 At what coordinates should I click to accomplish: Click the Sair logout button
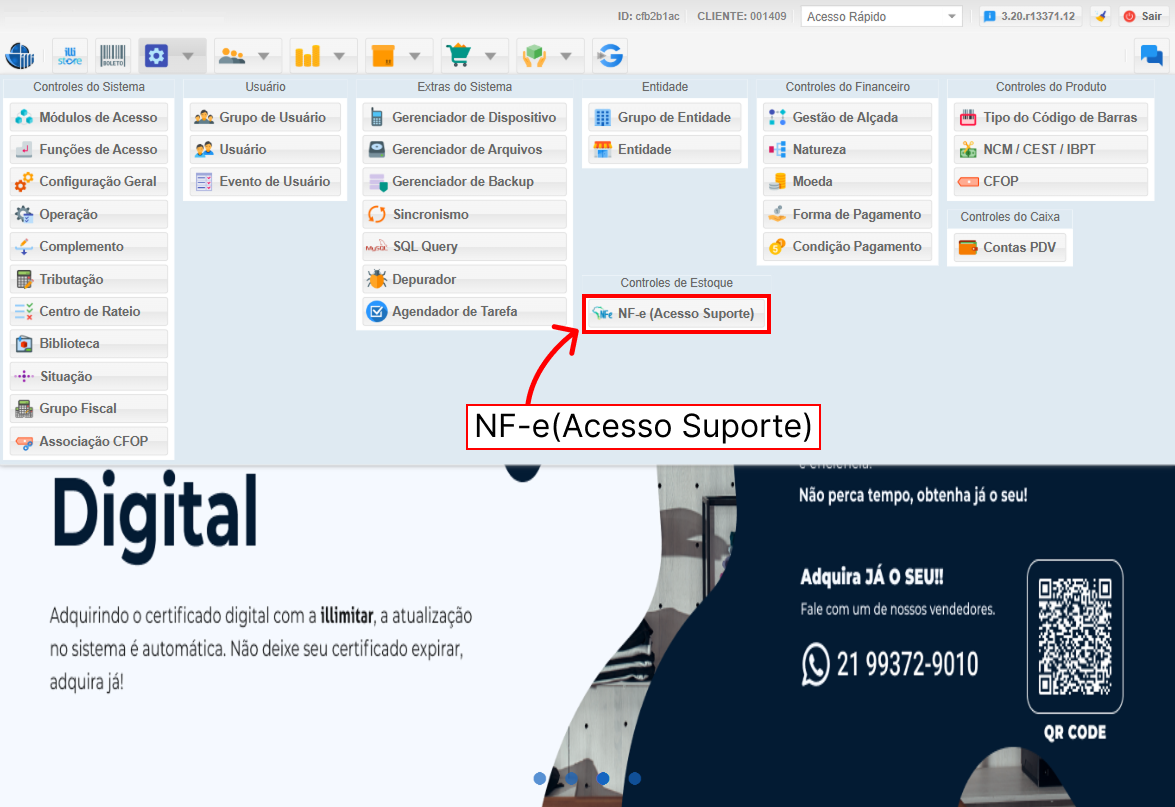pos(1142,16)
